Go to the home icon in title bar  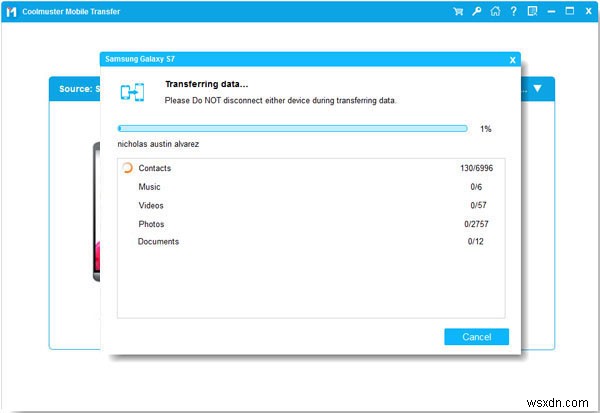[495, 11]
